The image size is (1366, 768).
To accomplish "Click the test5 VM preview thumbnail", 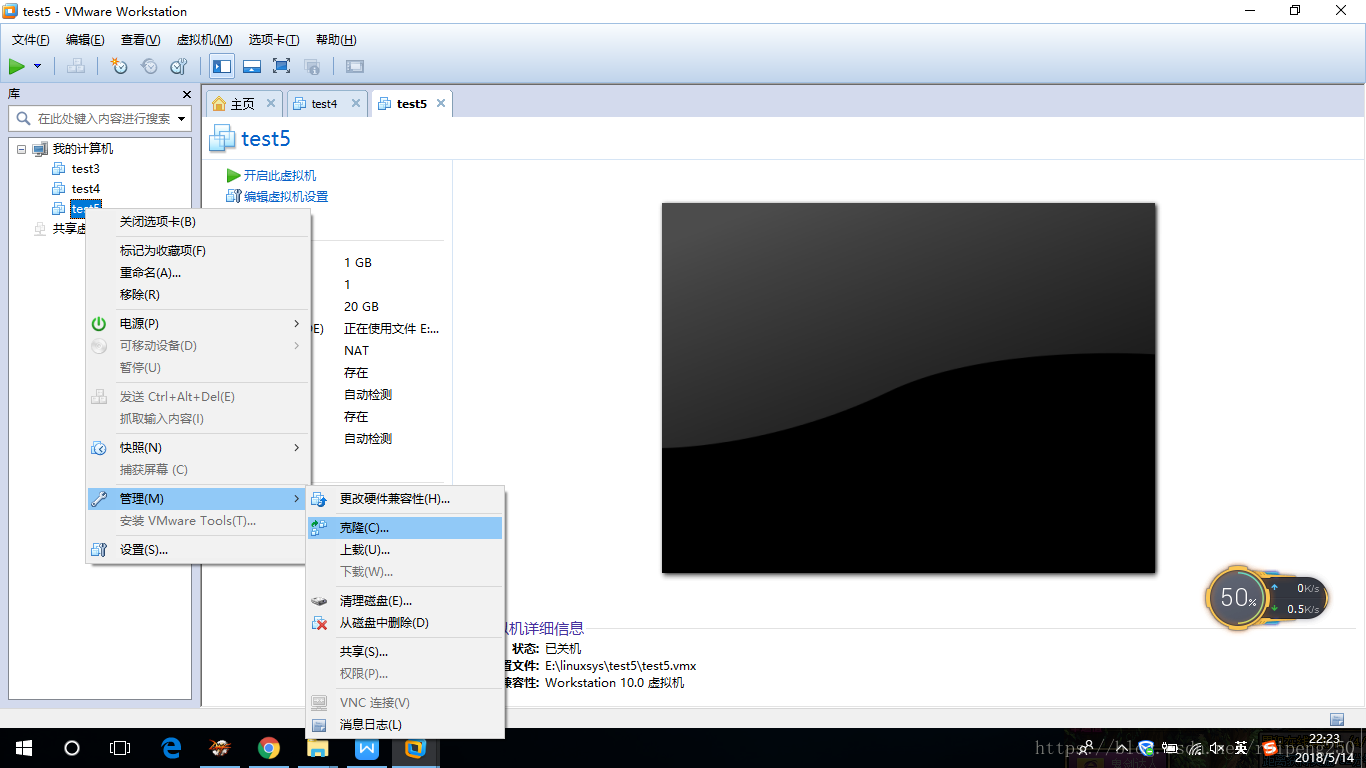I will pos(908,388).
